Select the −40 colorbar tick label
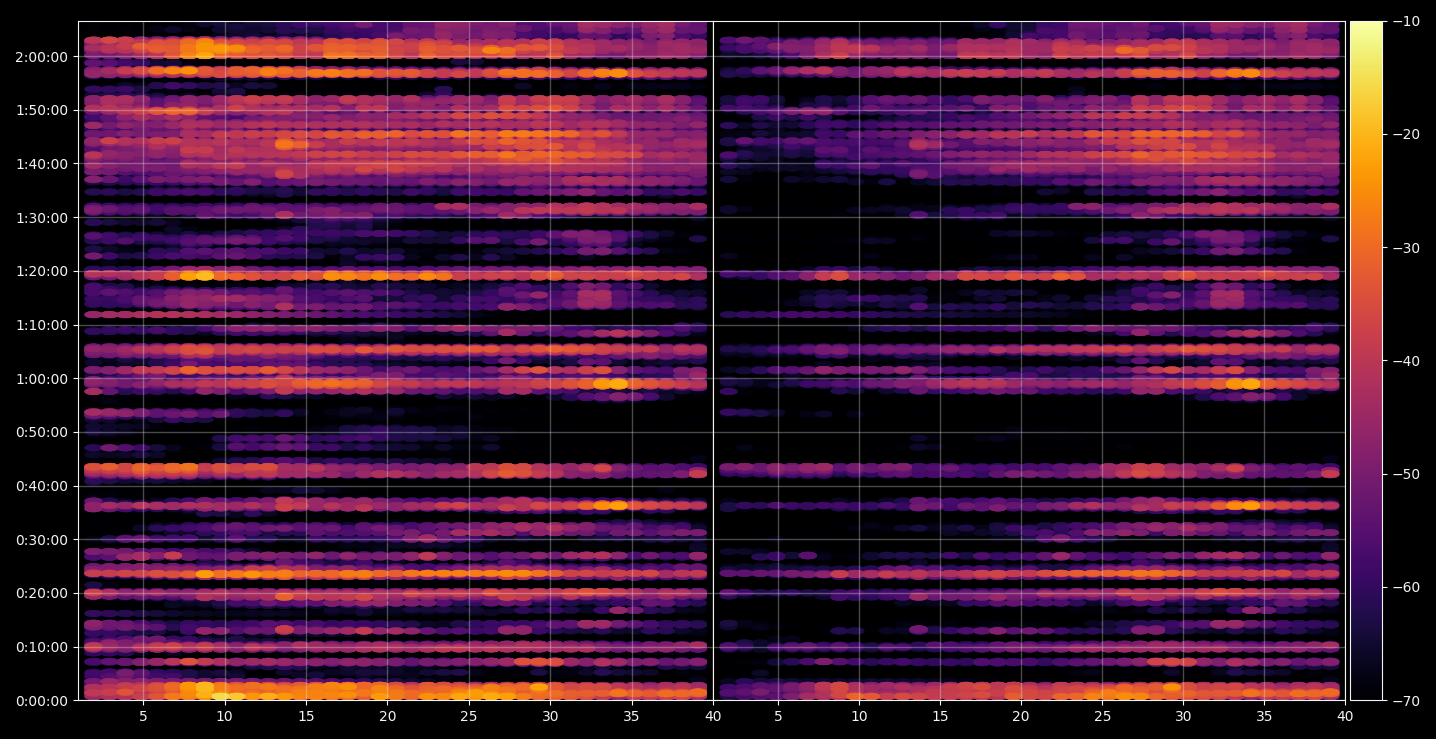The image size is (1436, 739). pos(1405,361)
